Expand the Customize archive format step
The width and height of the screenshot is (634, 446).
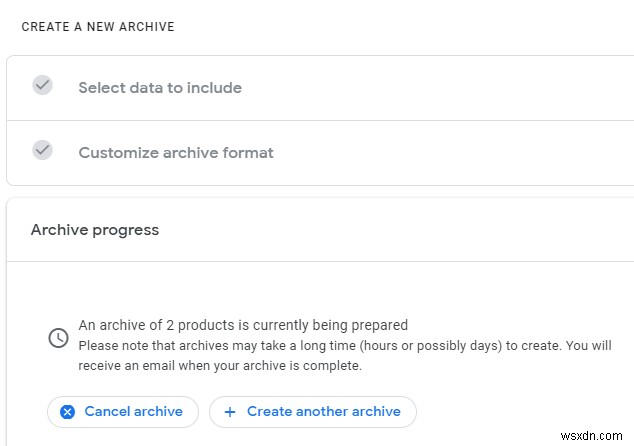click(176, 153)
